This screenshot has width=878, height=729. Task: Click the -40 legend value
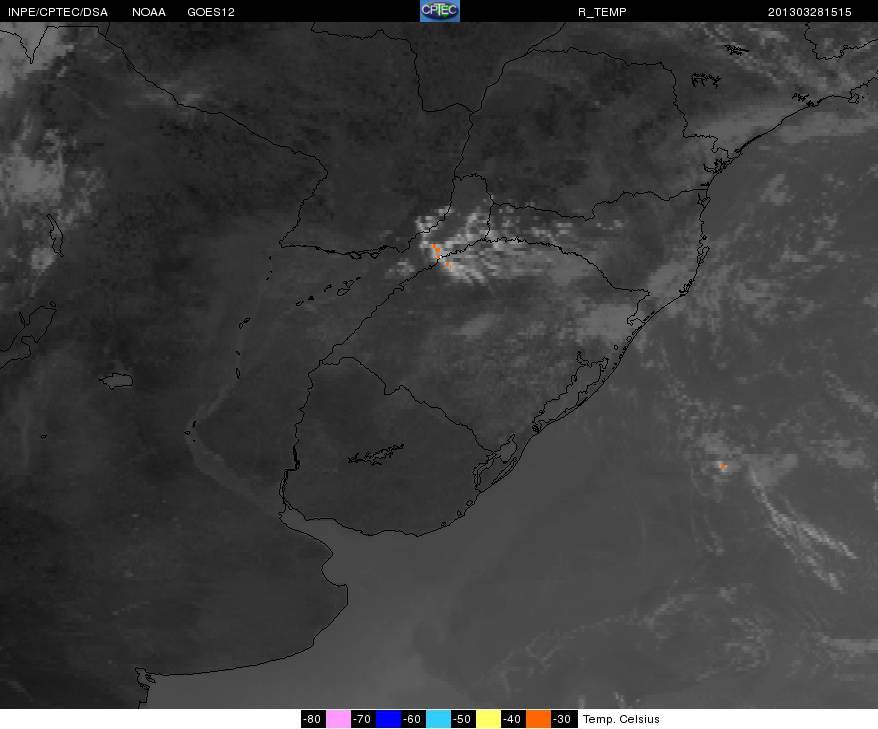[512, 719]
